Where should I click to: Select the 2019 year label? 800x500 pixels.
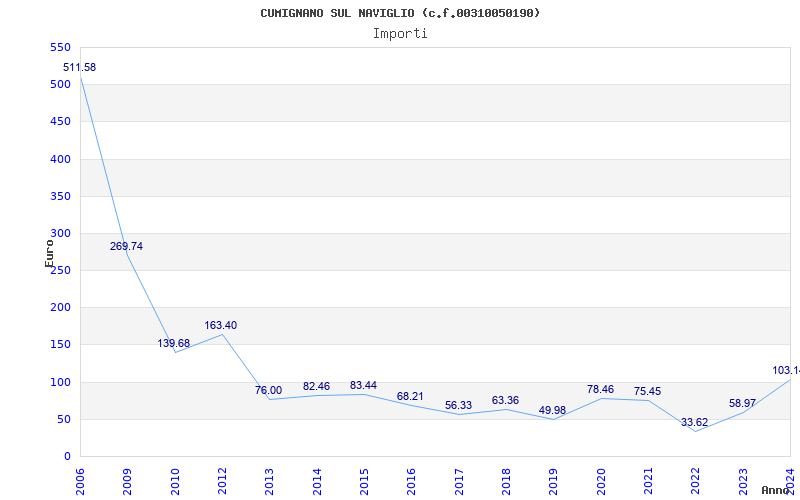(553, 482)
